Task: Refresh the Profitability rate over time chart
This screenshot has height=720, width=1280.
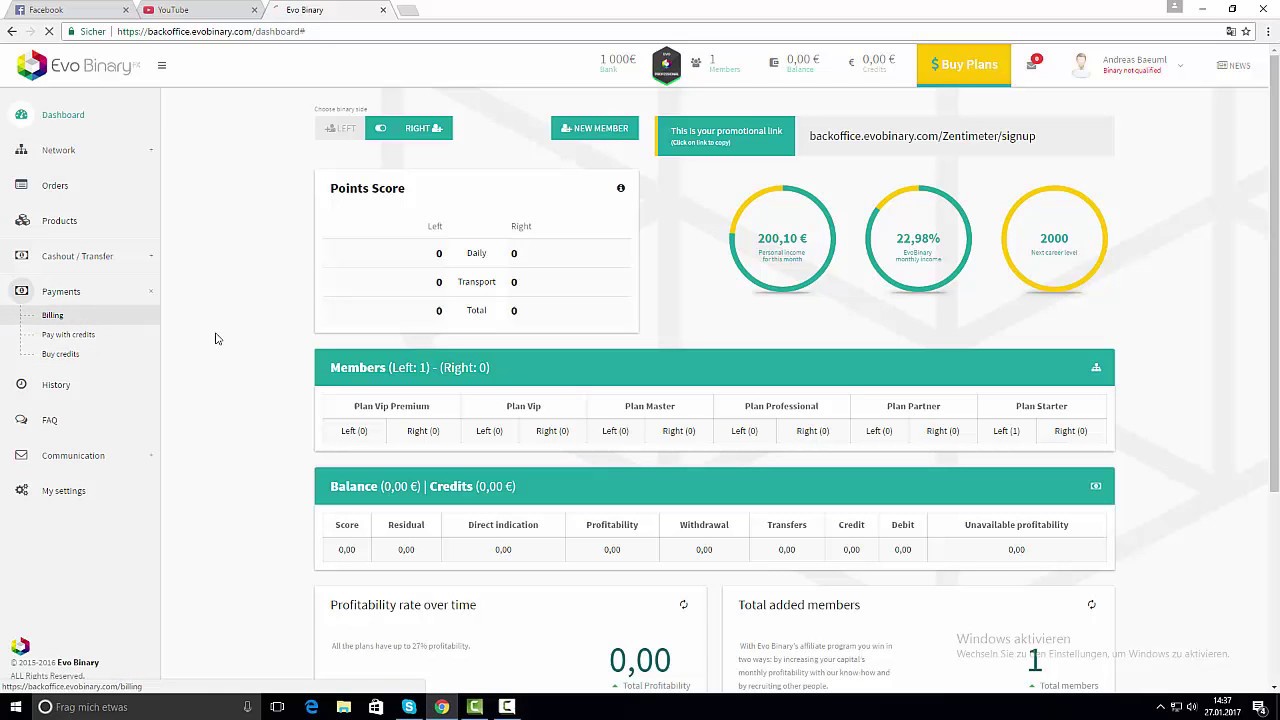Action: [x=684, y=605]
